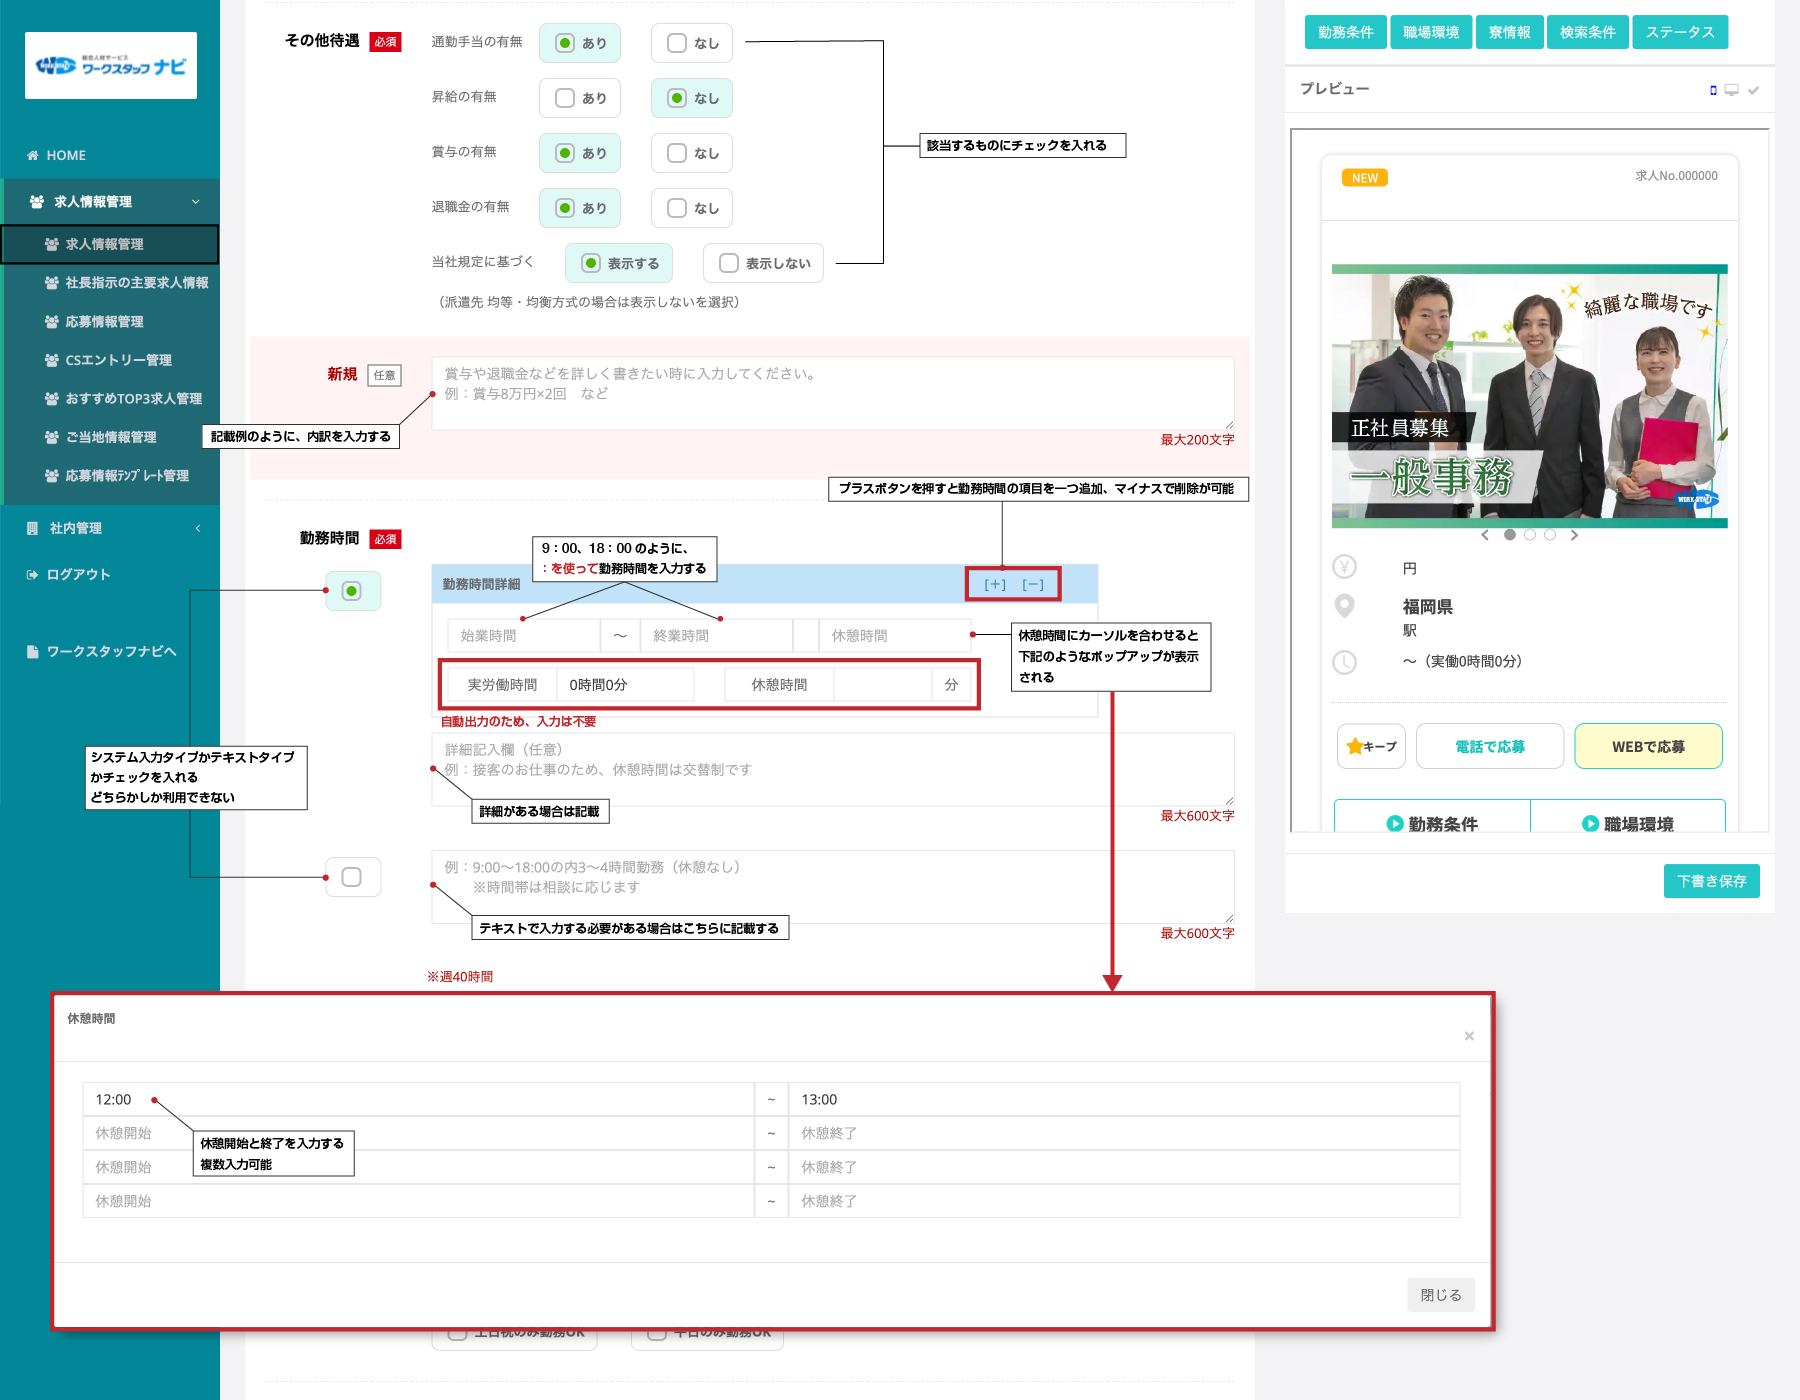Close the 休憩時間 popup with the × icon
The height and width of the screenshot is (1400, 1800).
pos(1469,1036)
